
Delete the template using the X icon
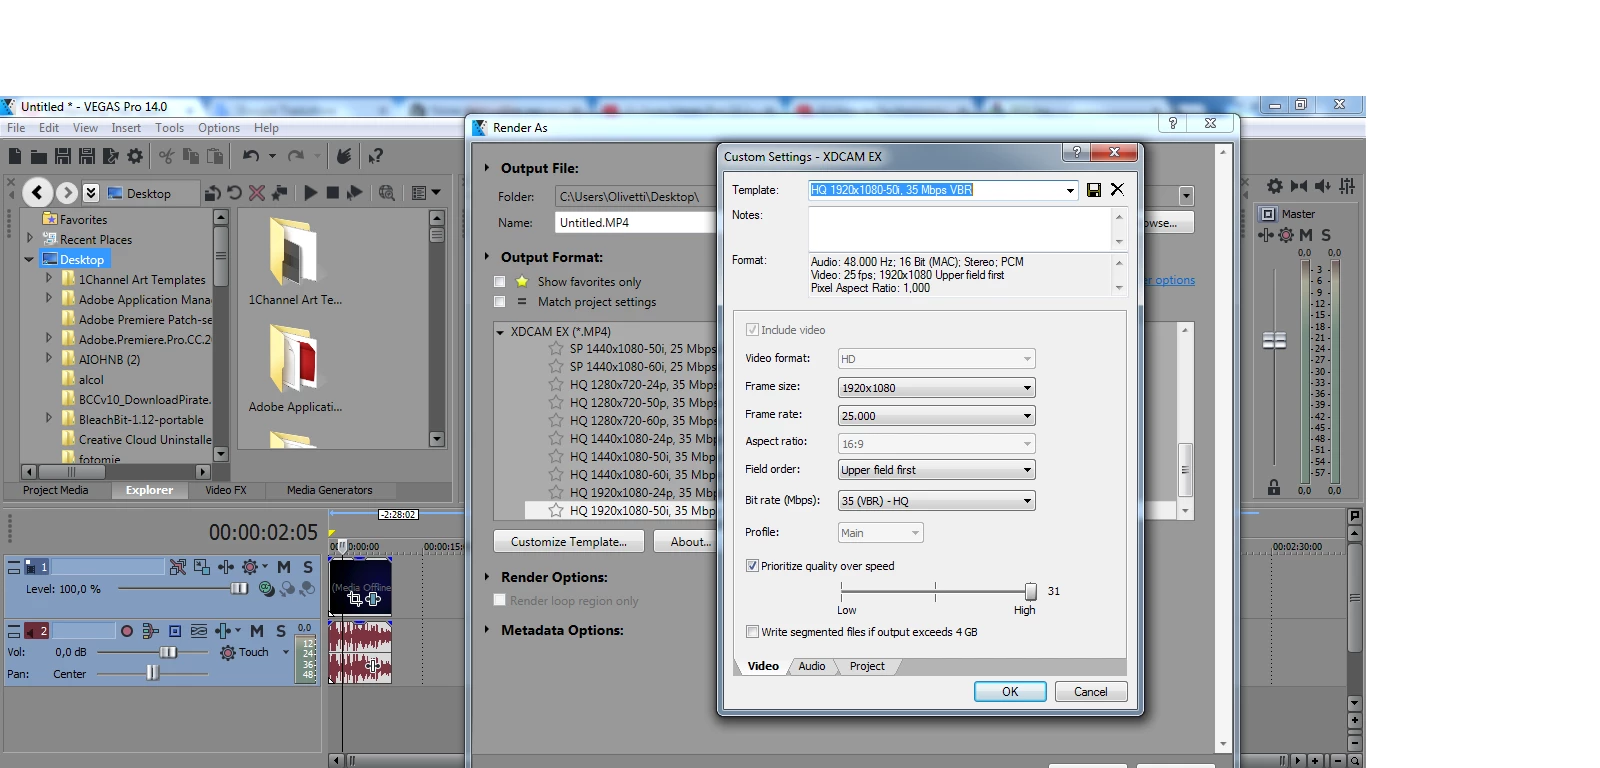pos(1117,189)
